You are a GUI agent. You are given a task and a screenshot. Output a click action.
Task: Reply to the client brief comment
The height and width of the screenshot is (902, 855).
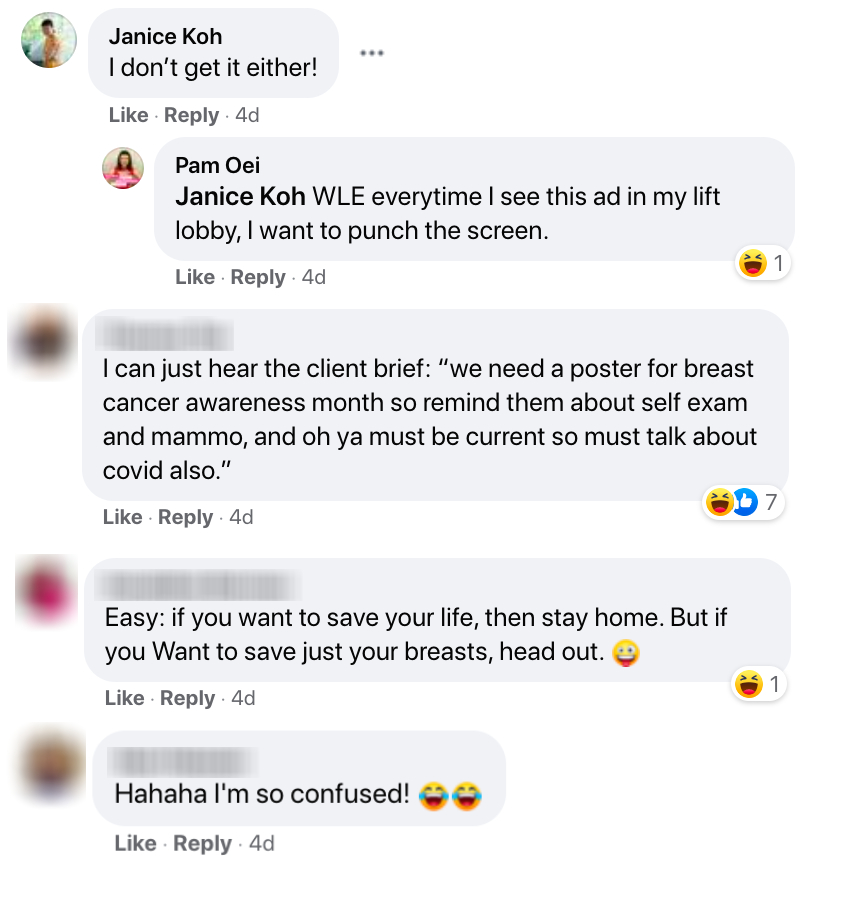[185, 517]
